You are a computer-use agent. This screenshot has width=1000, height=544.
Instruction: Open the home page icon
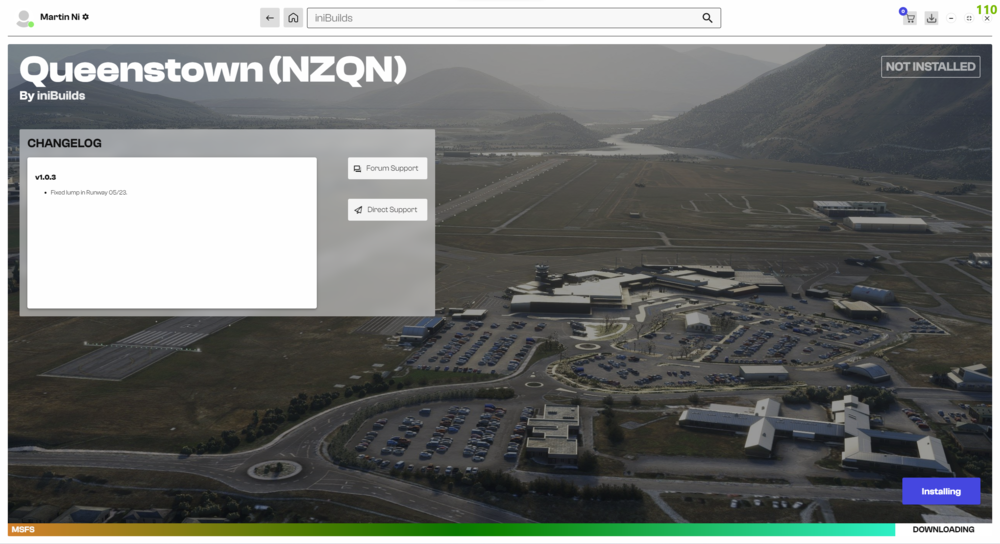click(x=293, y=18)
